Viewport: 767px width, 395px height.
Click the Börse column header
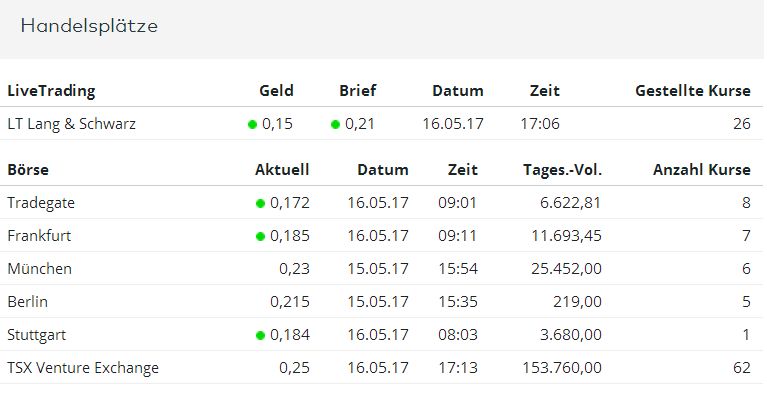pyautogui.click(x=28, y=170)
